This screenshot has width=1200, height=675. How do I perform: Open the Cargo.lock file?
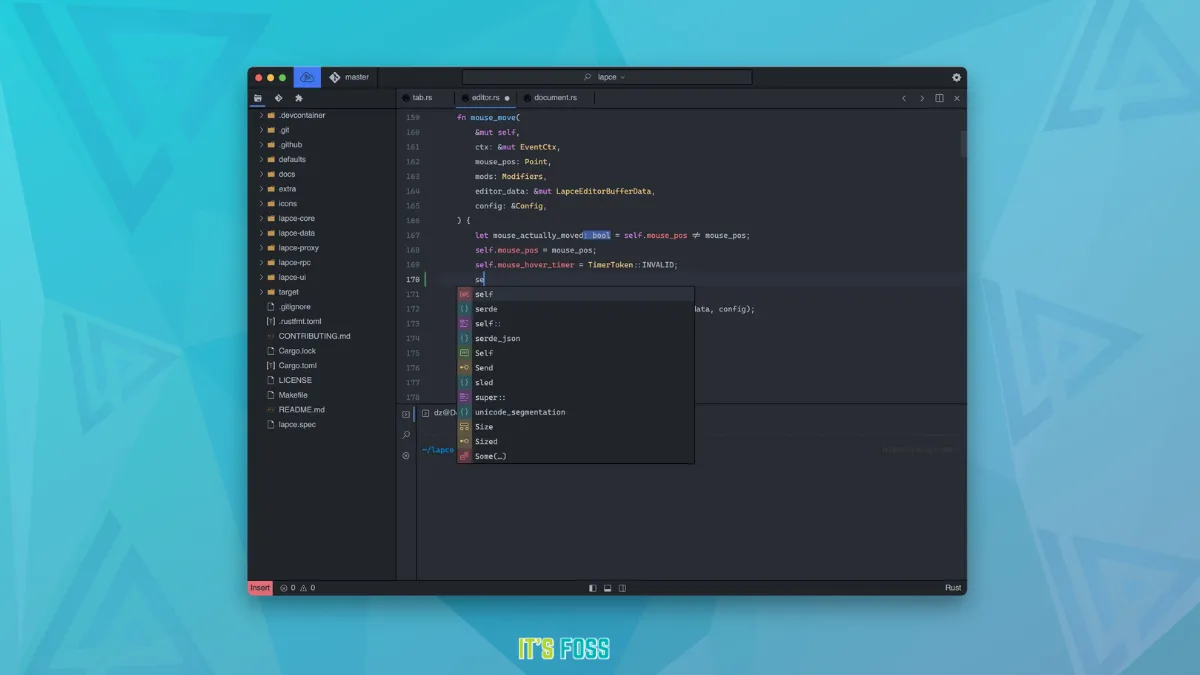point(322,351)
